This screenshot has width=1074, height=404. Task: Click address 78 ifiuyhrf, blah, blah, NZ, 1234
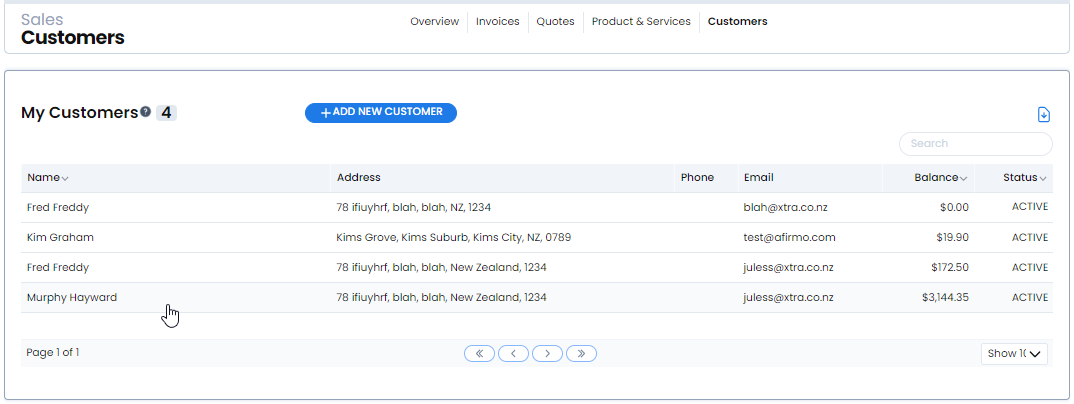pyautogui.click(x=414, y=207)
